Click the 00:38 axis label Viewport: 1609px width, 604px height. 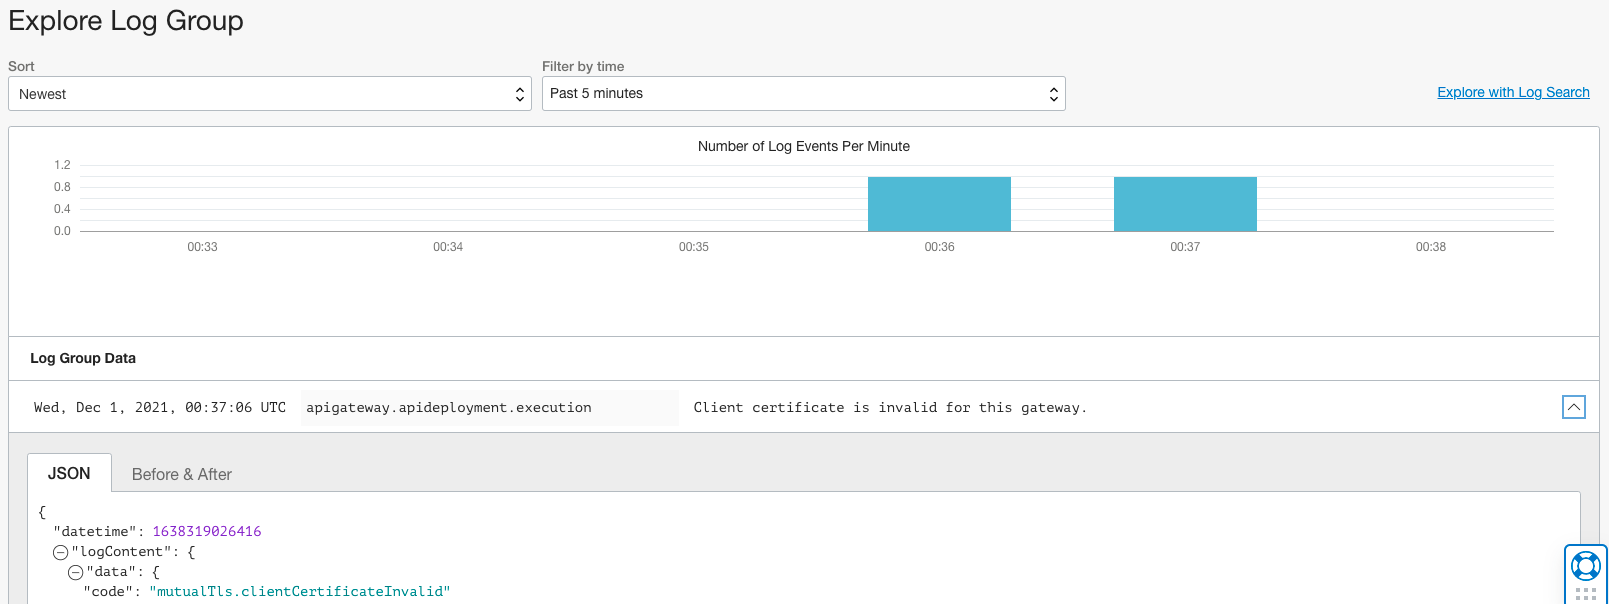tap(1431, 247)
